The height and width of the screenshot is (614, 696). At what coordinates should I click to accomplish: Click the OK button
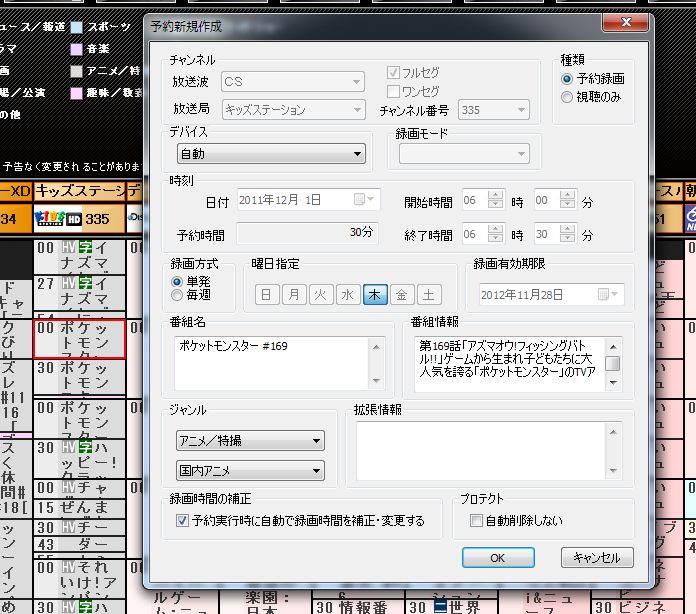(498, 558)
